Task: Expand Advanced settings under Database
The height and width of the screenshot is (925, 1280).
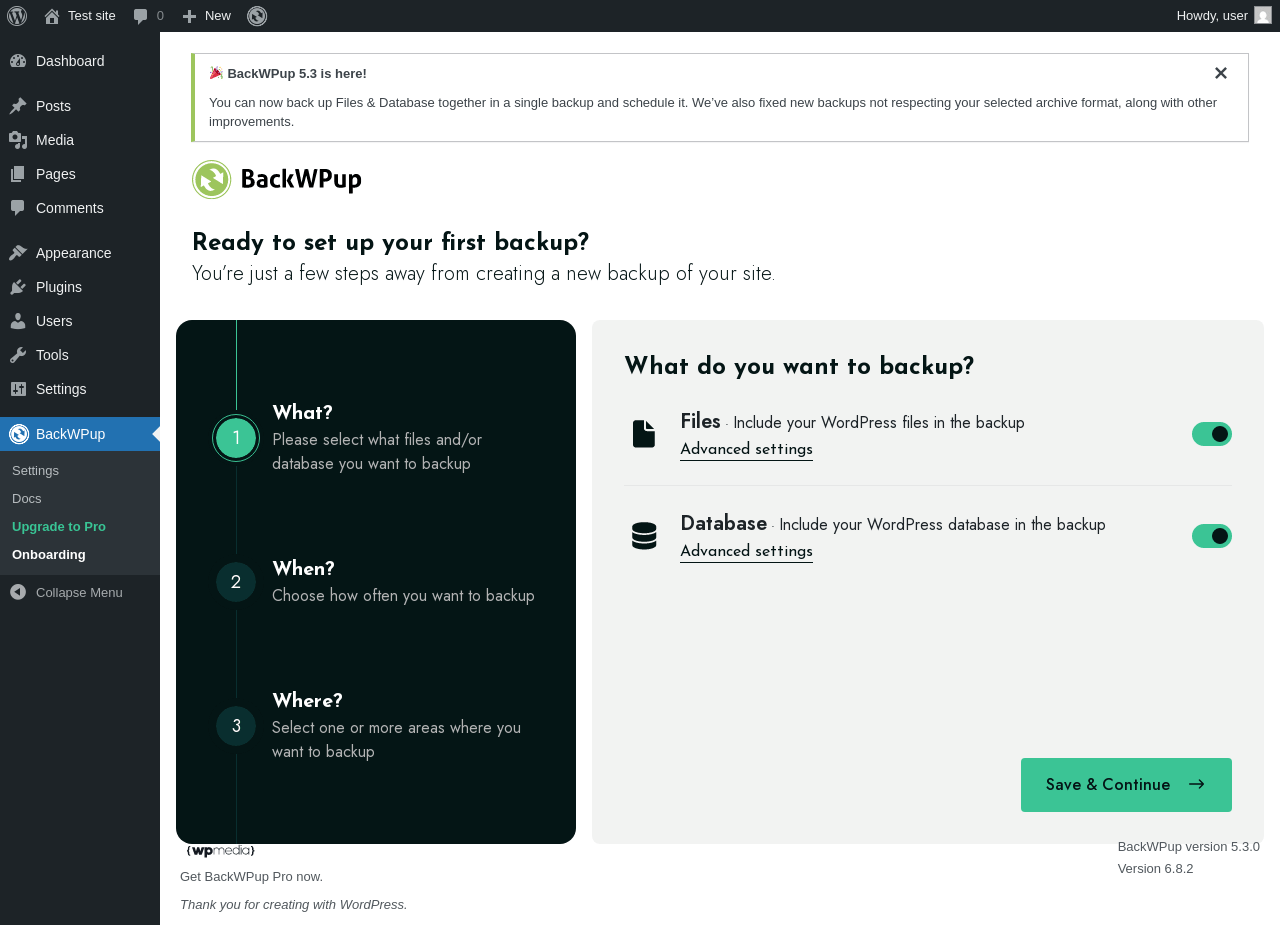Action: [x=746, y=551]
